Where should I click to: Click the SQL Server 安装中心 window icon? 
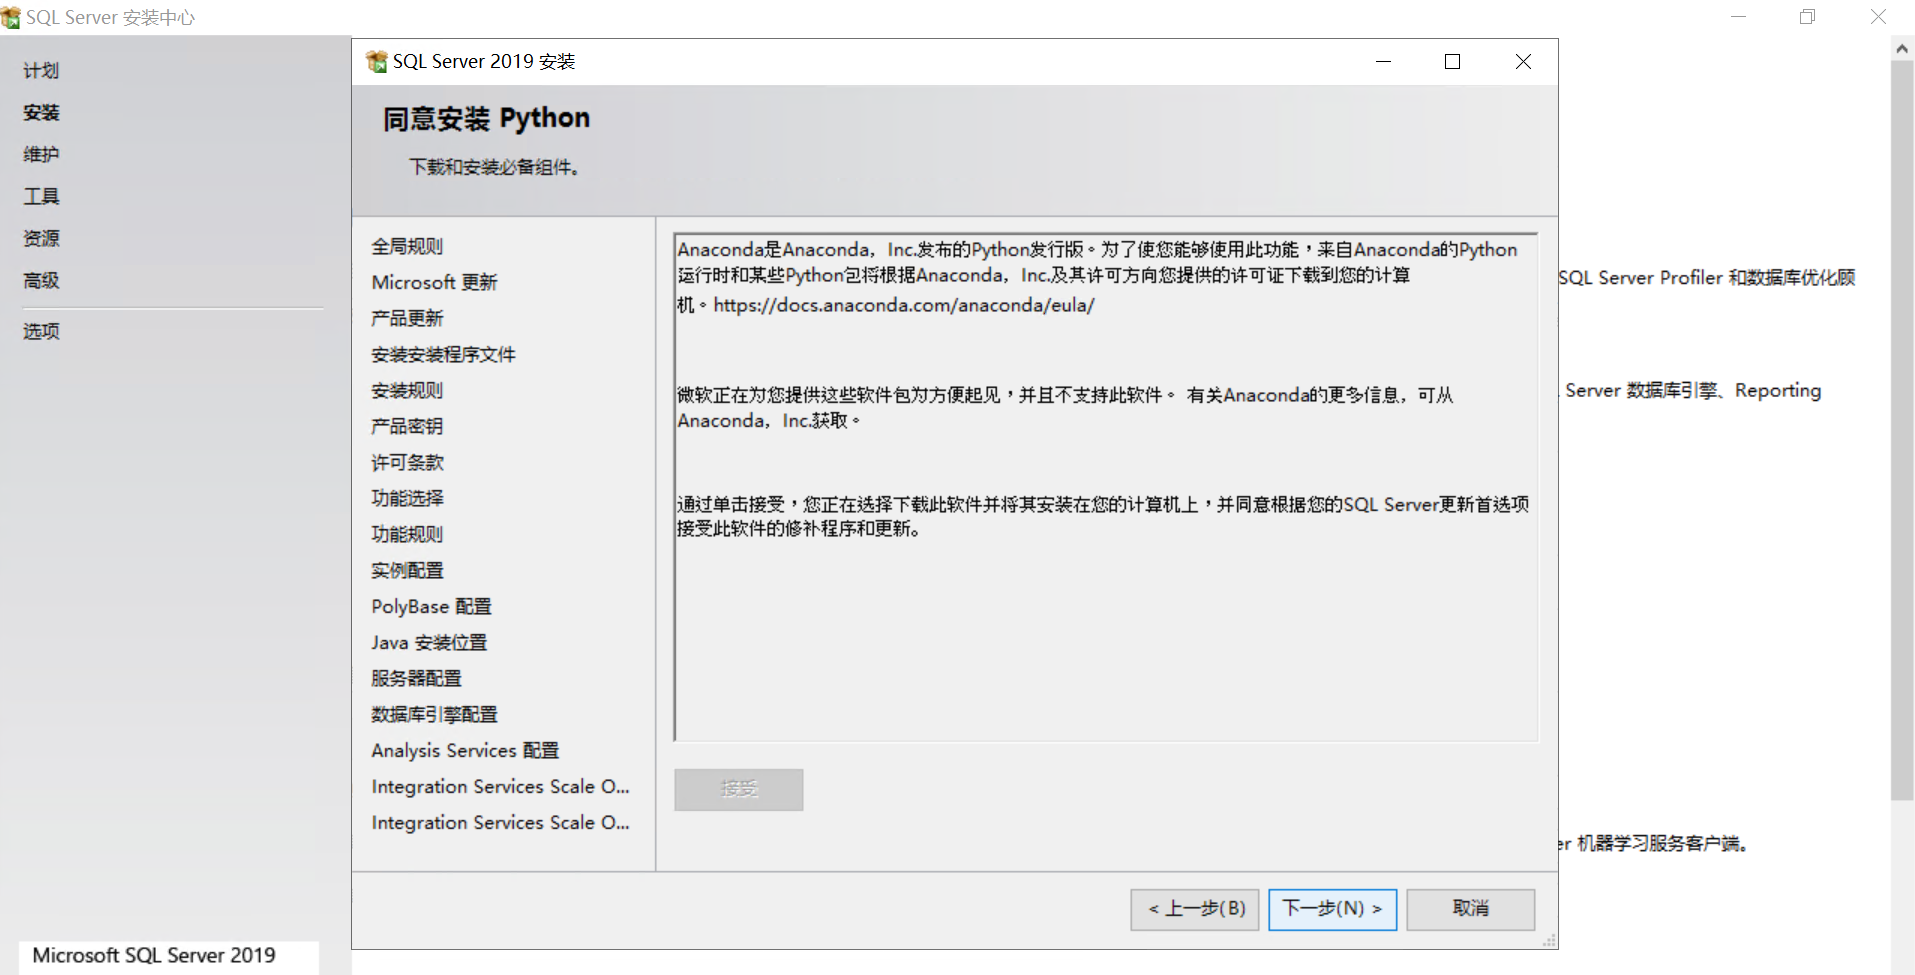11,17
